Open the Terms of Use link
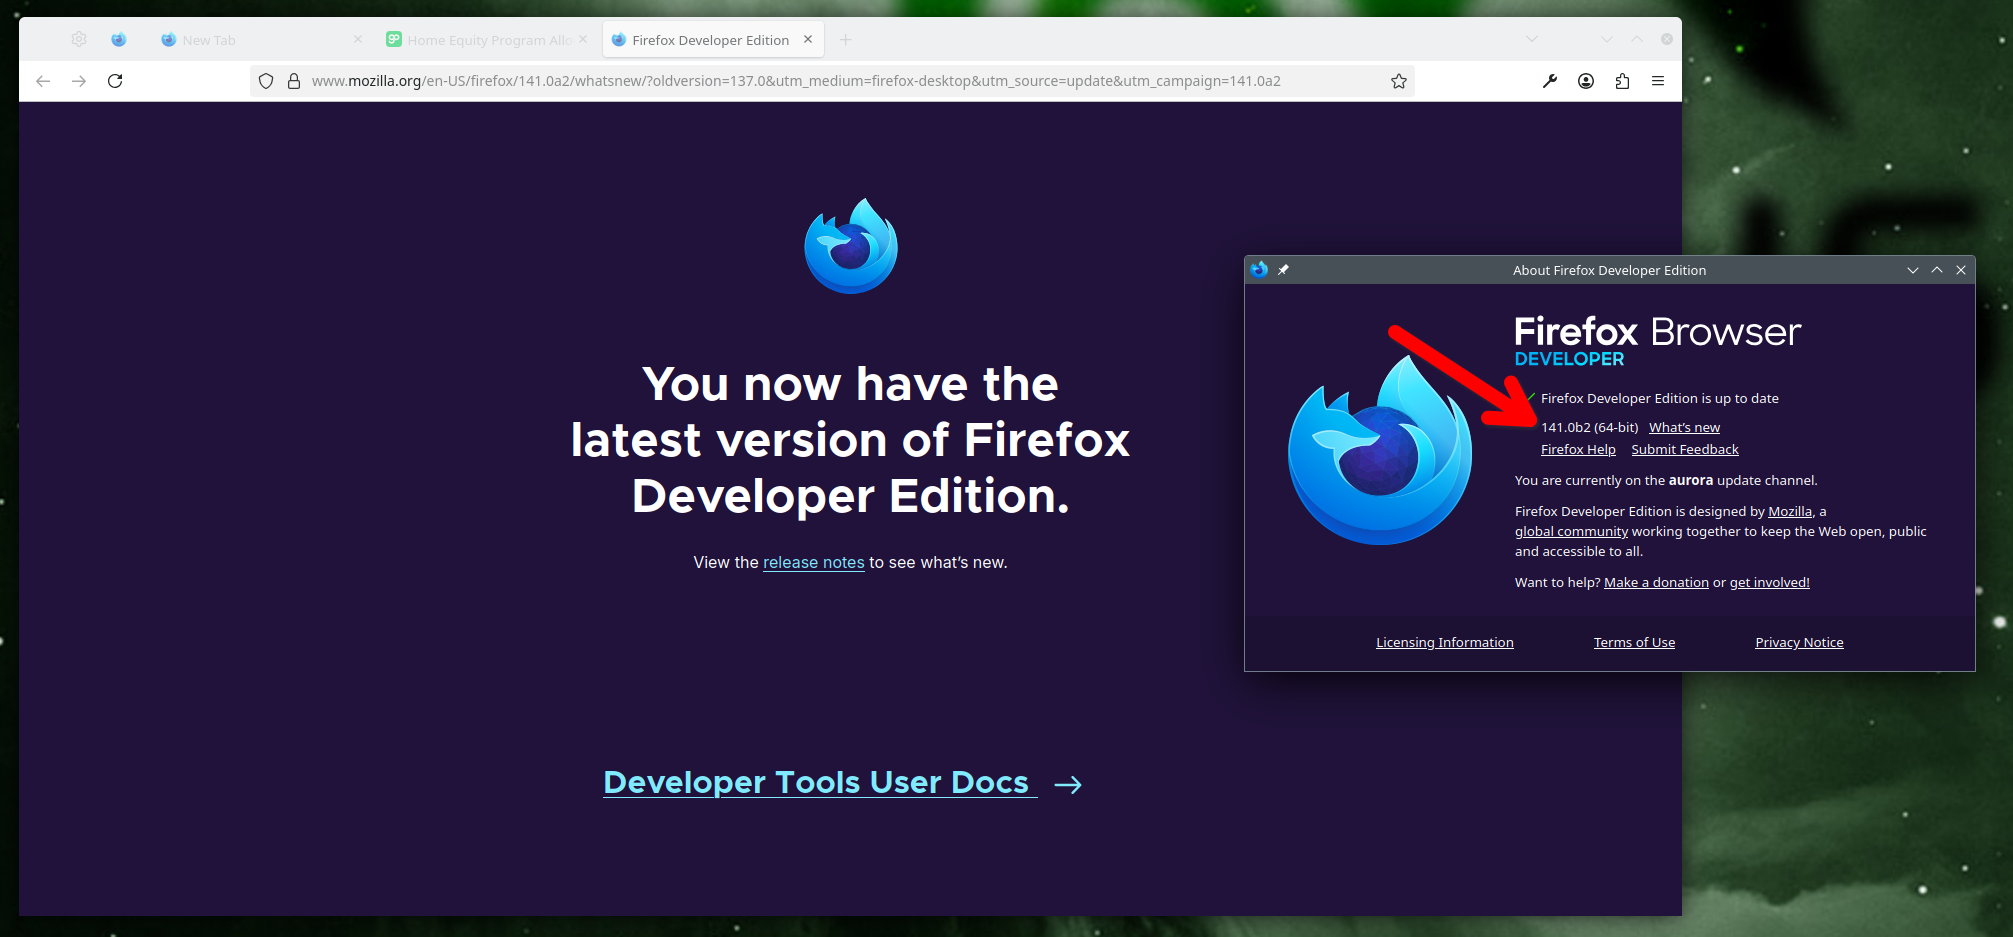 1634,643
